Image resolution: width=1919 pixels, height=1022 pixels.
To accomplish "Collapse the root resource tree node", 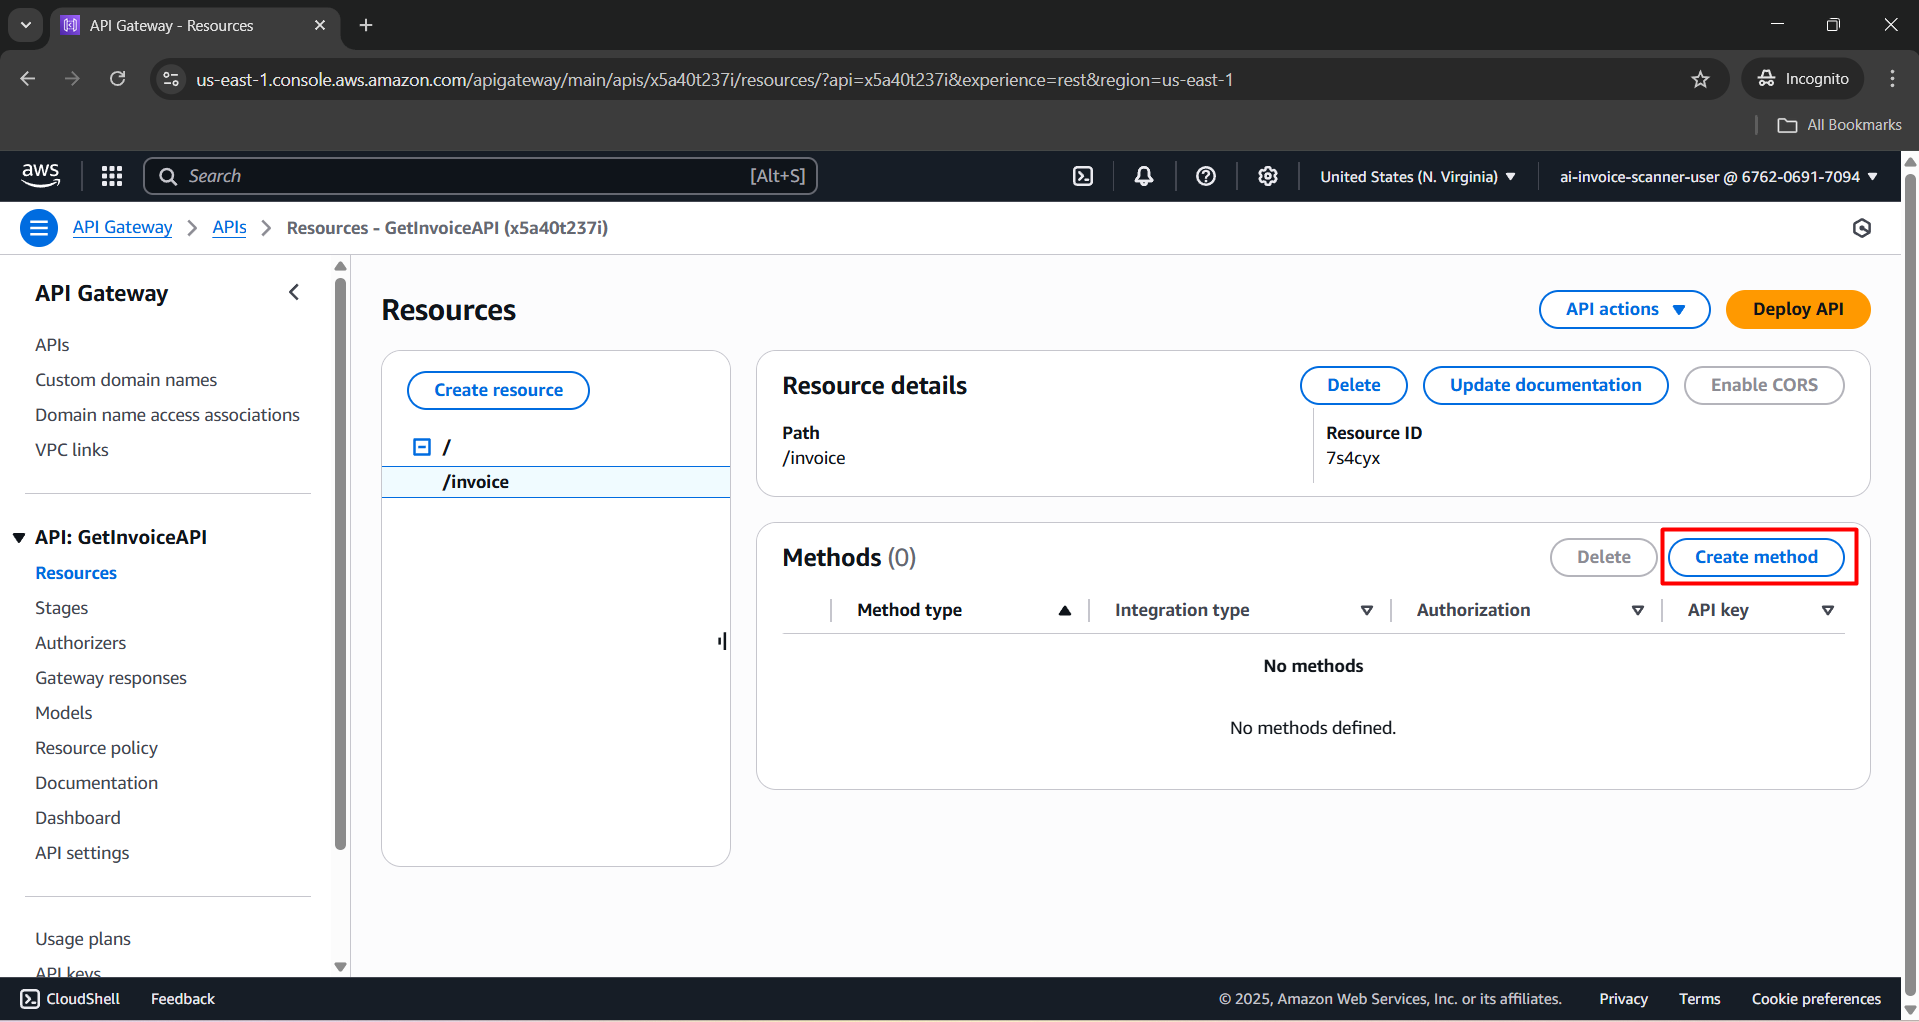I will pyautogui.click(x=422, y=447).
